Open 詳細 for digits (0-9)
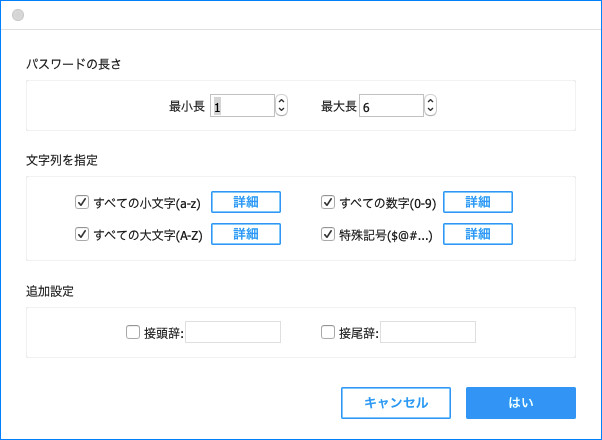 pos(477,202)
